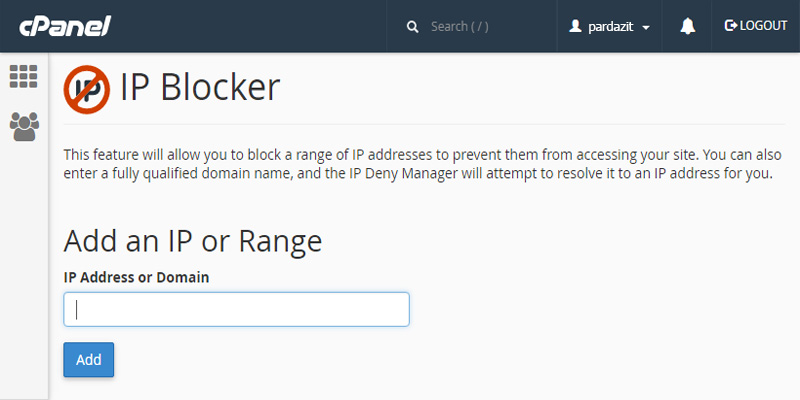The width and height of the screenshot is (800, 400).
Task: Click empty space in the left sidebar
Action: point(23,280)
